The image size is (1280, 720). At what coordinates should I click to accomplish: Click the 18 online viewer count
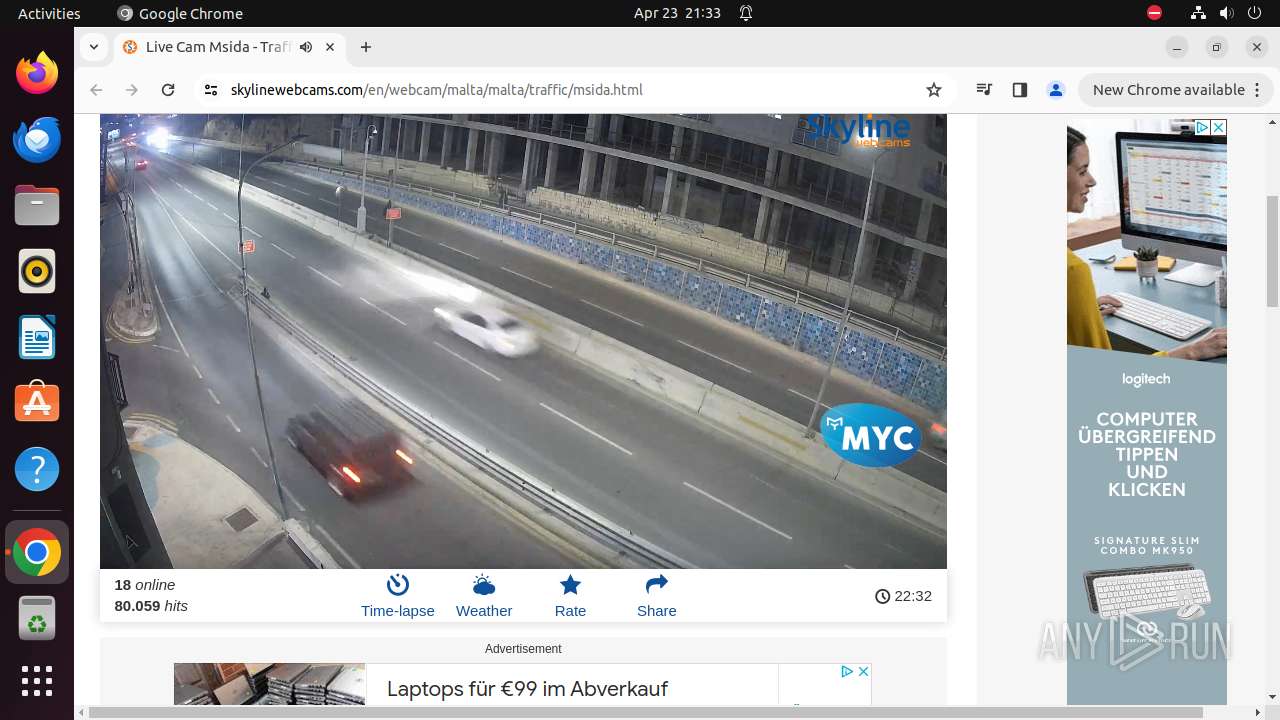(x=145, y=585)
